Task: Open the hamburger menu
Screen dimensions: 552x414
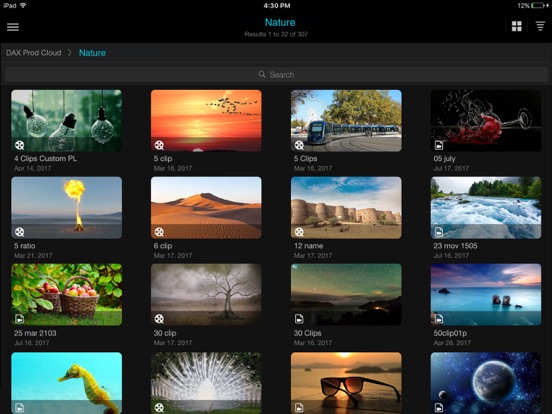Action: [13, 27]
